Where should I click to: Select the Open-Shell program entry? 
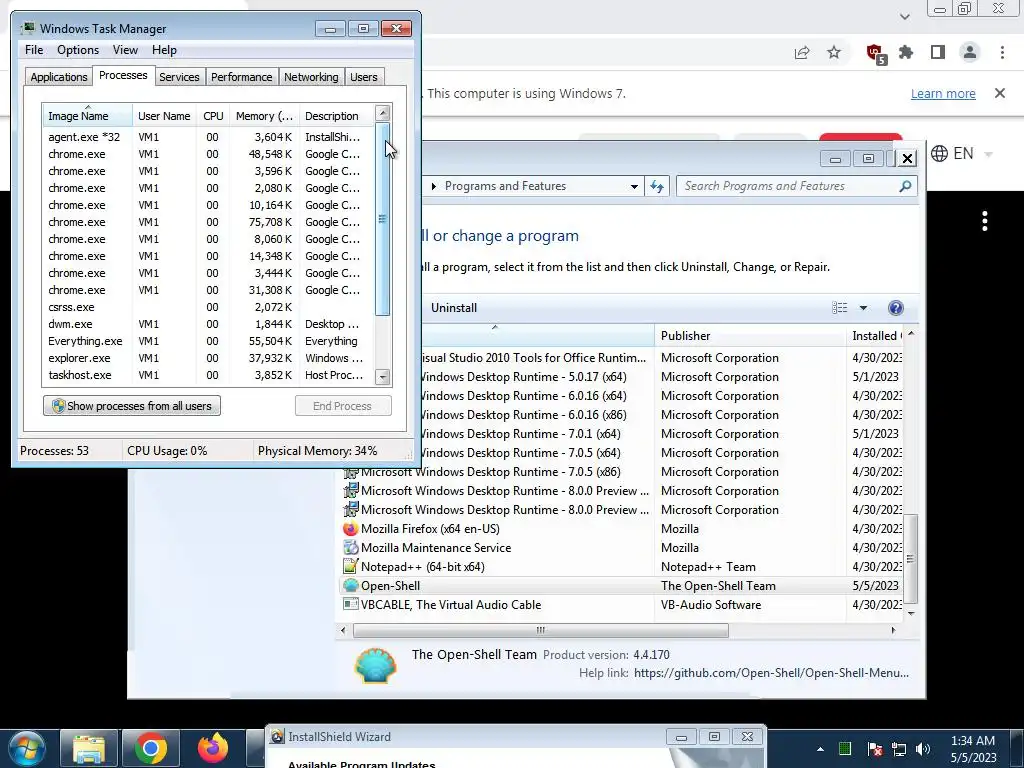[621, 586]
